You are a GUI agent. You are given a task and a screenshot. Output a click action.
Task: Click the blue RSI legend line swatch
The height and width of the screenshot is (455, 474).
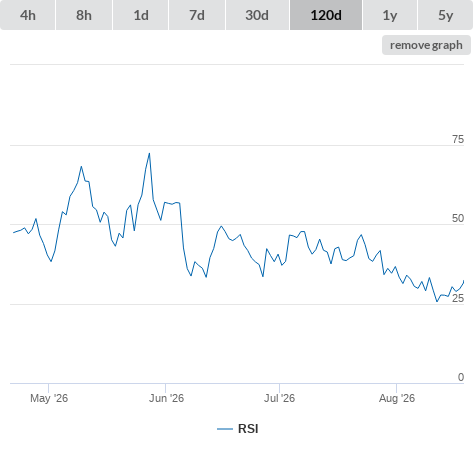tap(225, 429)
